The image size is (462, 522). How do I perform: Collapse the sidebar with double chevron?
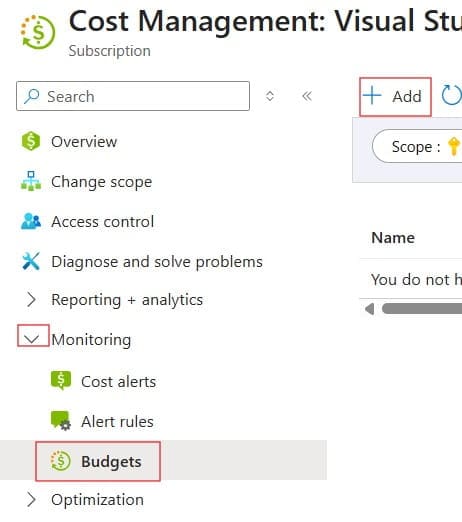pyautogui.click(x=307, y=96)
